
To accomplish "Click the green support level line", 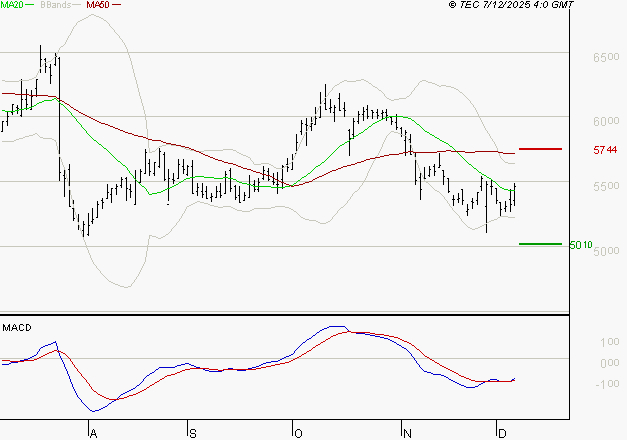I will 540,244.
